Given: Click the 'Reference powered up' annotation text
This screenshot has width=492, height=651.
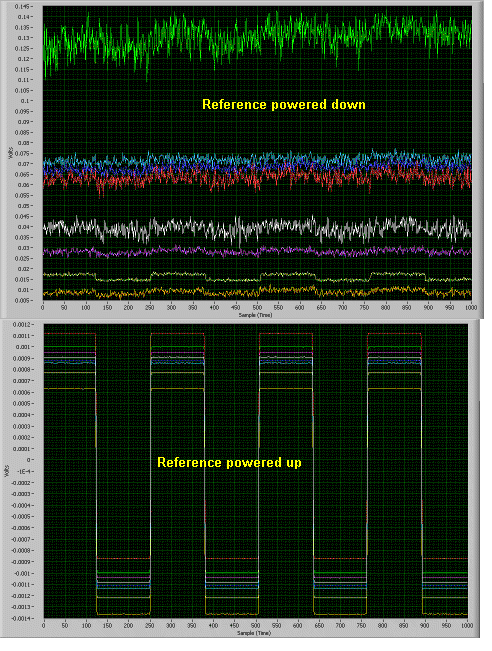Looking at the screenshot, I should click(x=229, y=463).
